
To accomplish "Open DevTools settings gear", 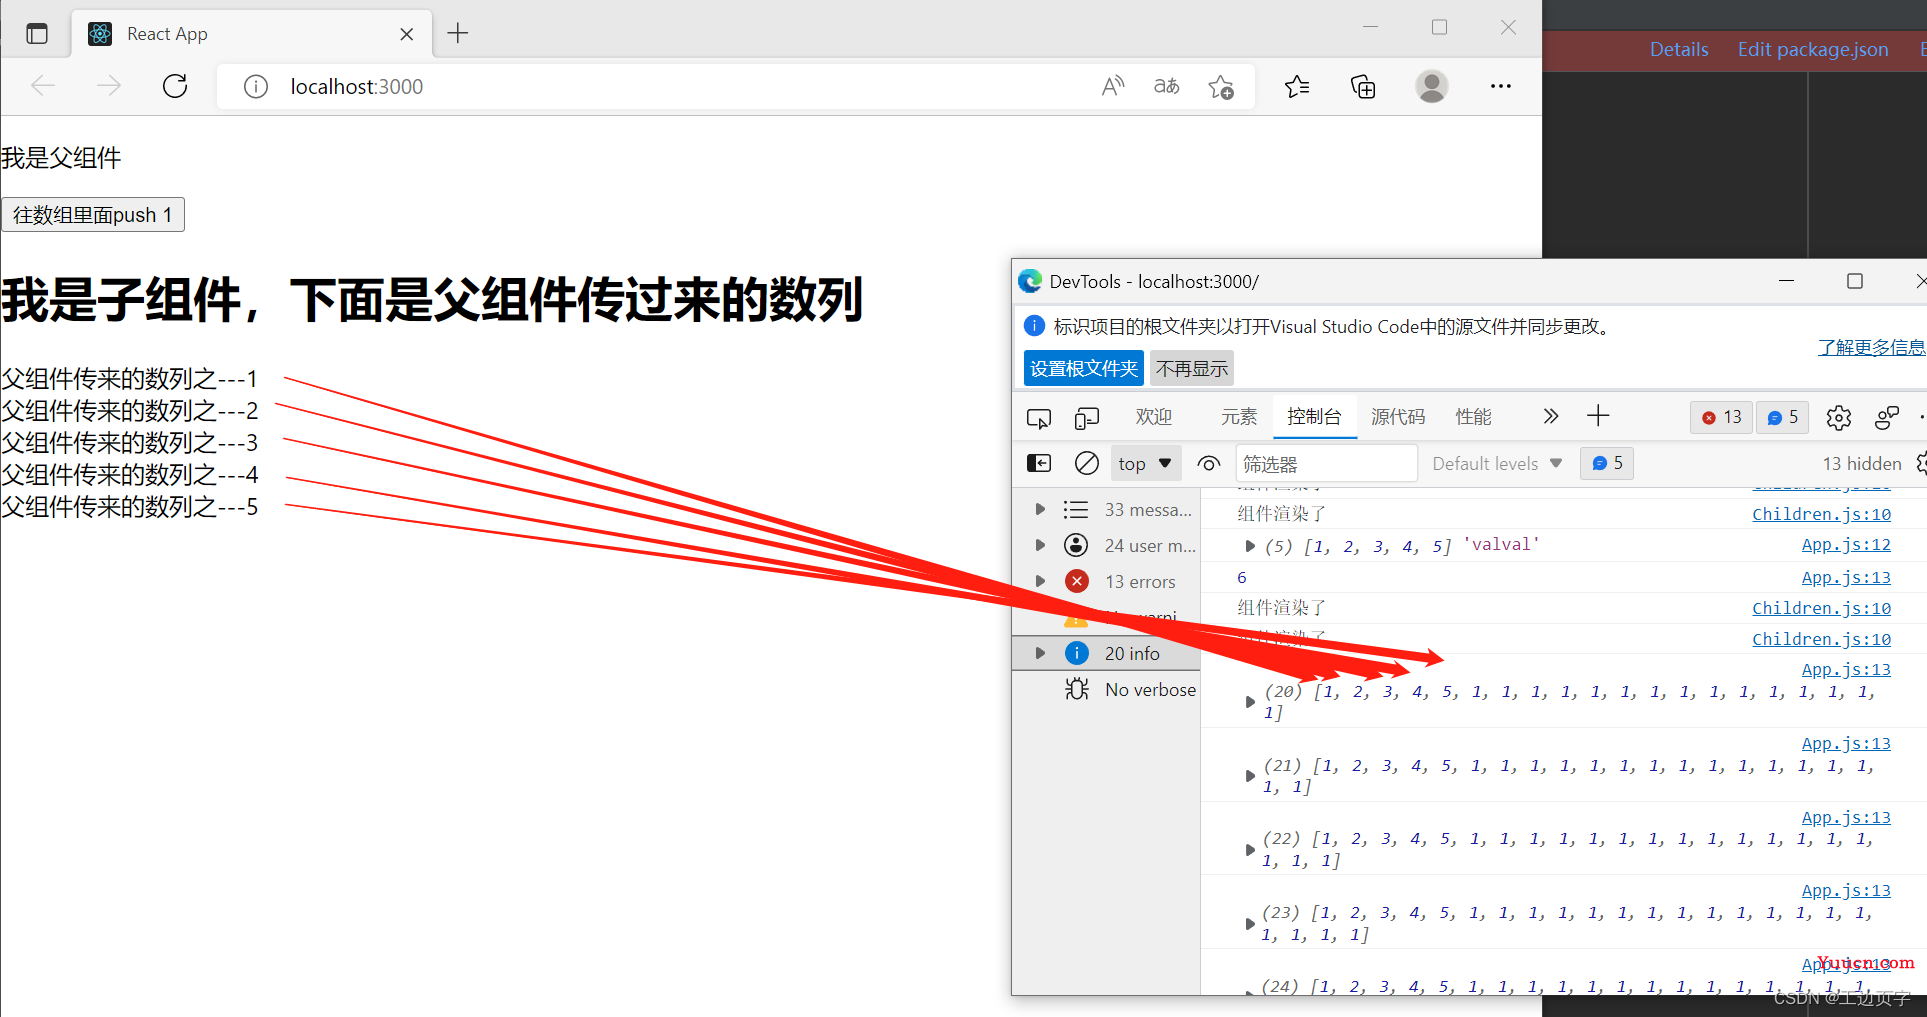I will click(1838, 418).
